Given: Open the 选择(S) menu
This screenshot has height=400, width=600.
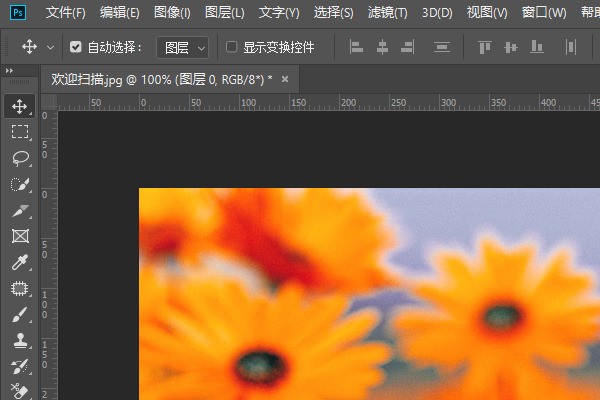Looking at the screenshot, I should (333, 13).
